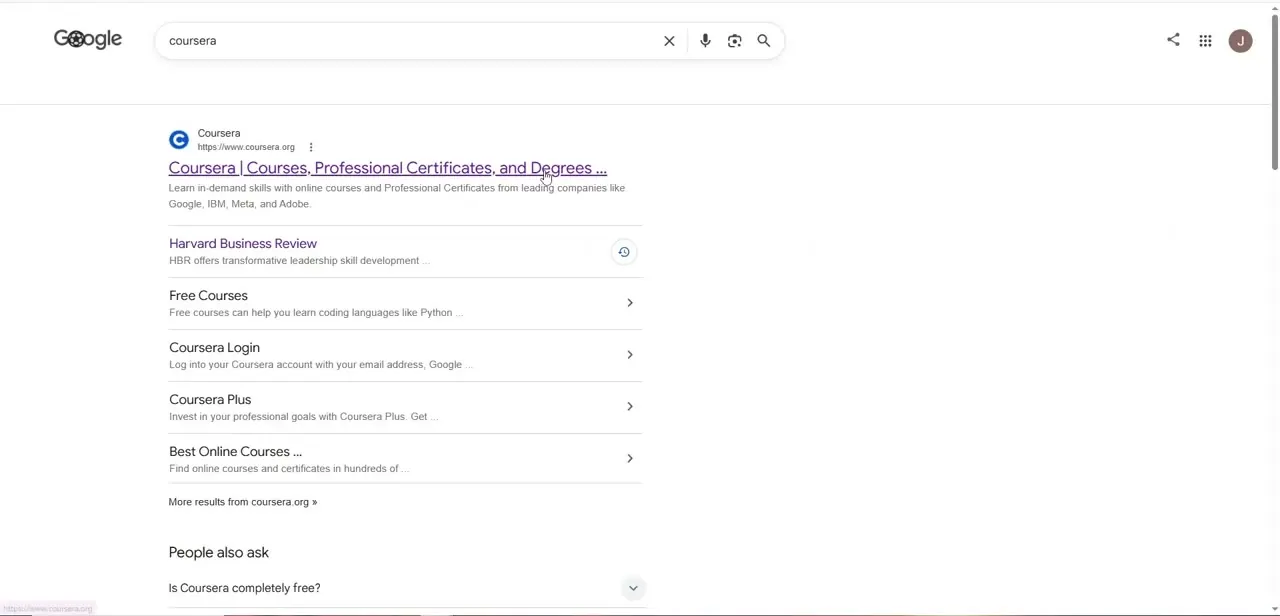1280x616 pixels.
Task: Click the chevron beside Best Online Courses
Action: click(630, 459)
